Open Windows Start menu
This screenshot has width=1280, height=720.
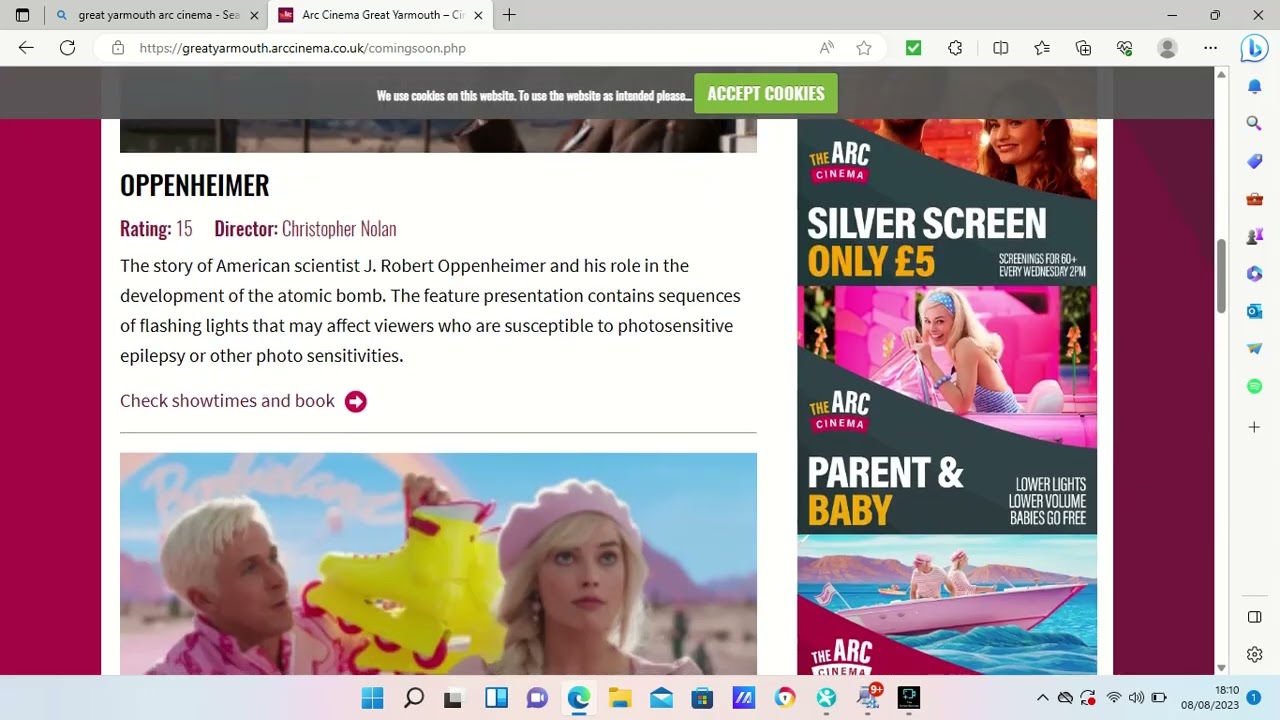click(x=372, y=698)
